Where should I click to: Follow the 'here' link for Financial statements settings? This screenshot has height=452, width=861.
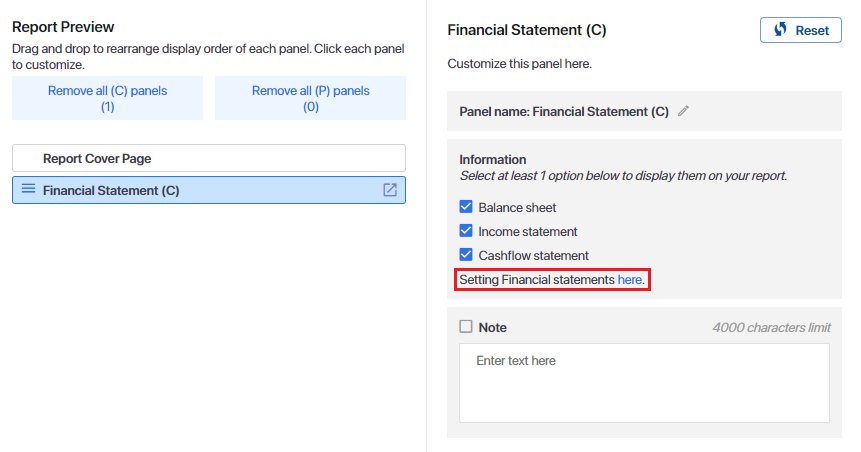pos(630,280)
